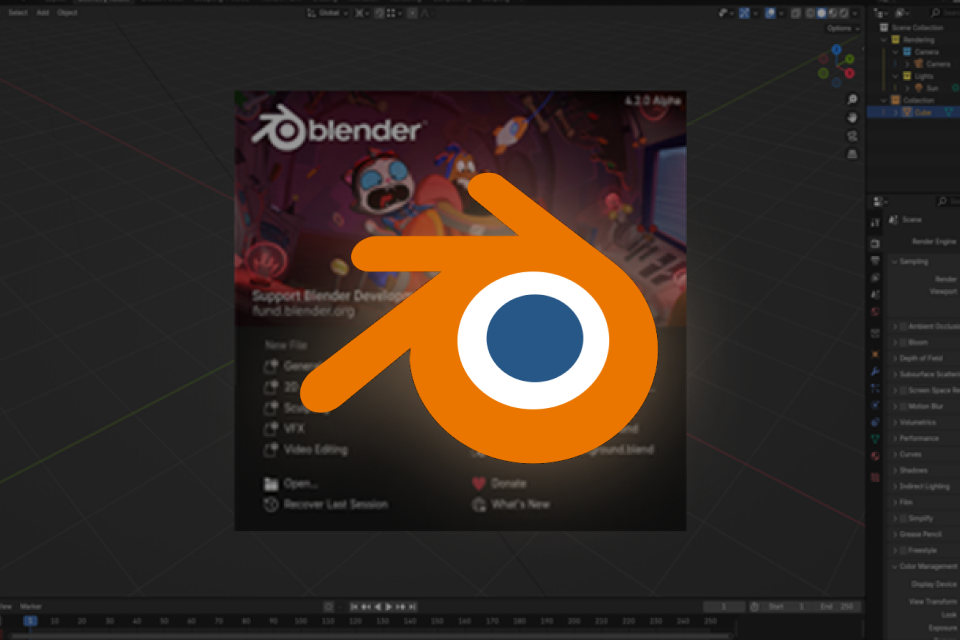This screenshot has height=640, width=960.
Task: Select solid viewport shading mode
Action: (x=822, y=13)
